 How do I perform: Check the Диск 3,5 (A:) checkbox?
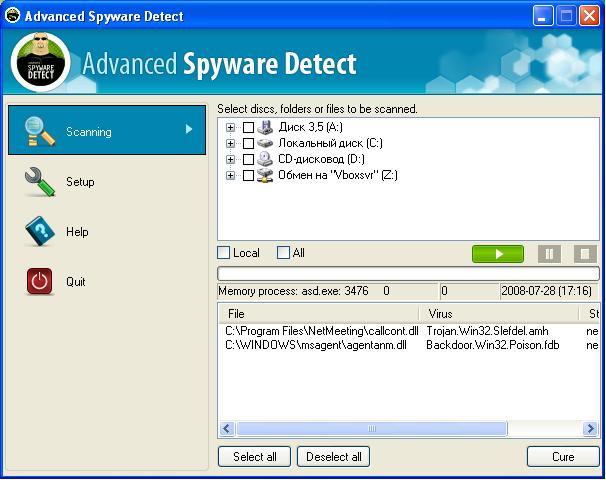pyautogui.click(x=248, y=128)
